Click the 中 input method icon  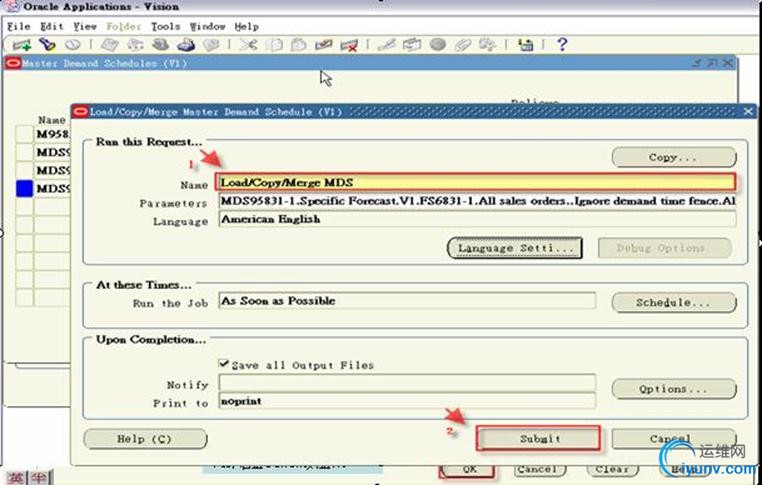39,477
